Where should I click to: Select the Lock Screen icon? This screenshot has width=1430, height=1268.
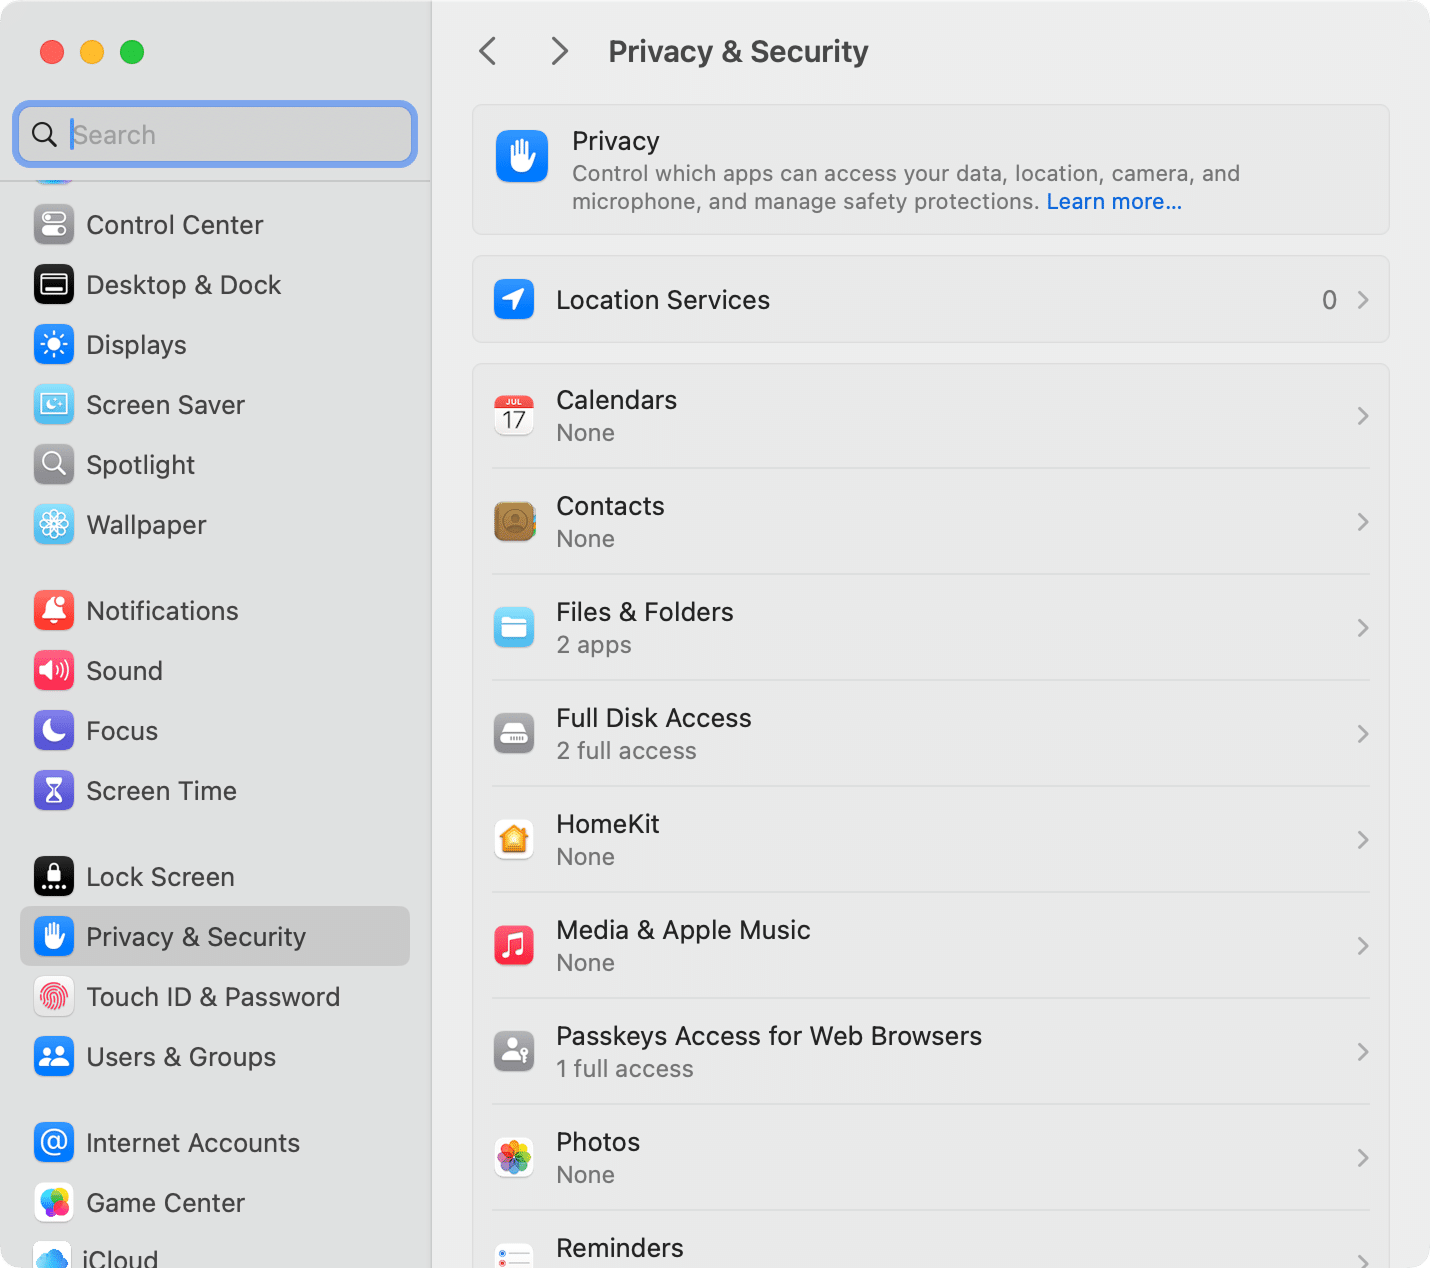coord(54,877)
